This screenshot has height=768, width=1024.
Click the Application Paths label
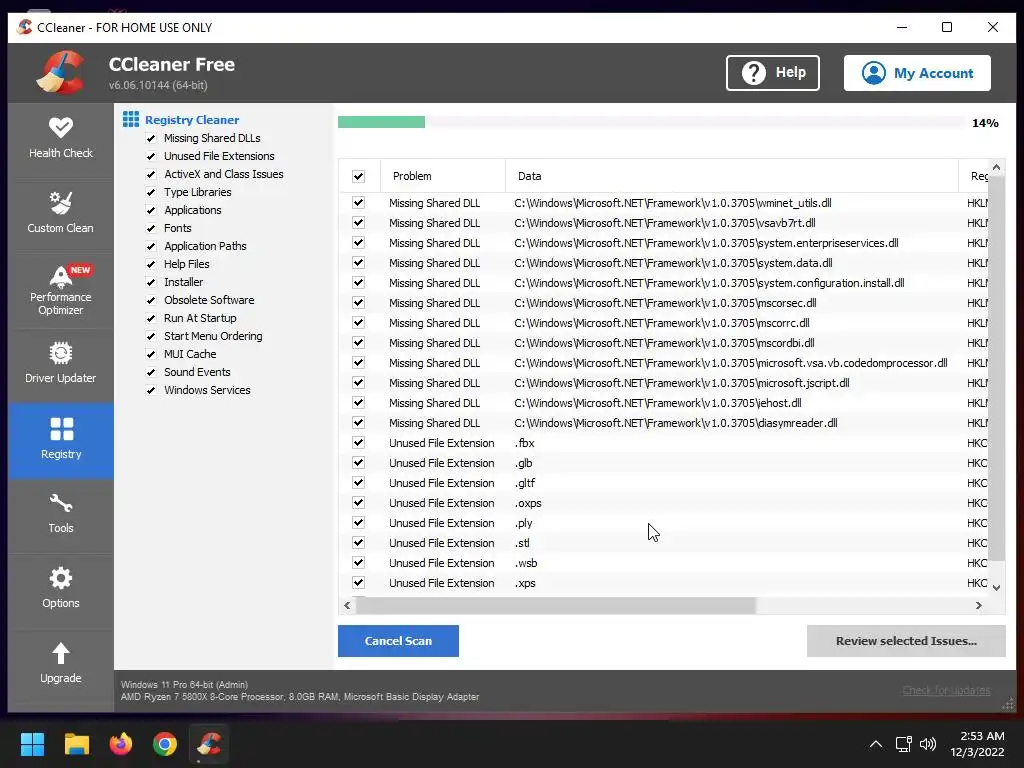click(x=205, y=246)
